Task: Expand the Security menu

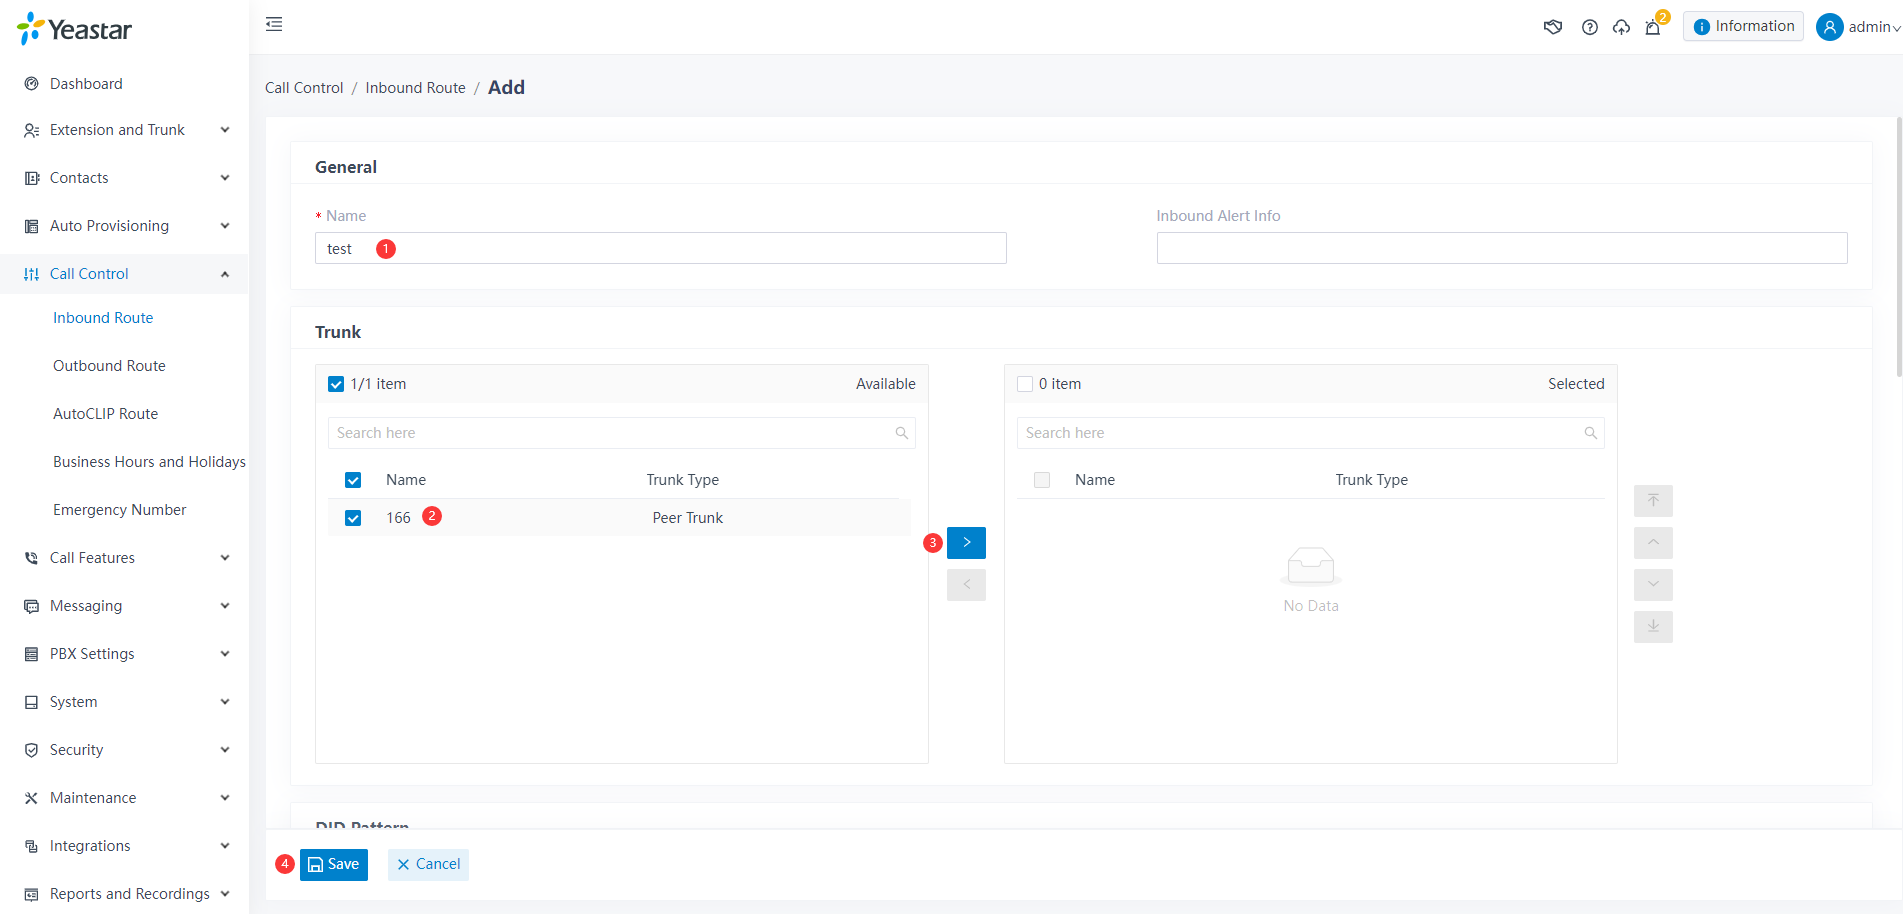Action: click(125, 750)
